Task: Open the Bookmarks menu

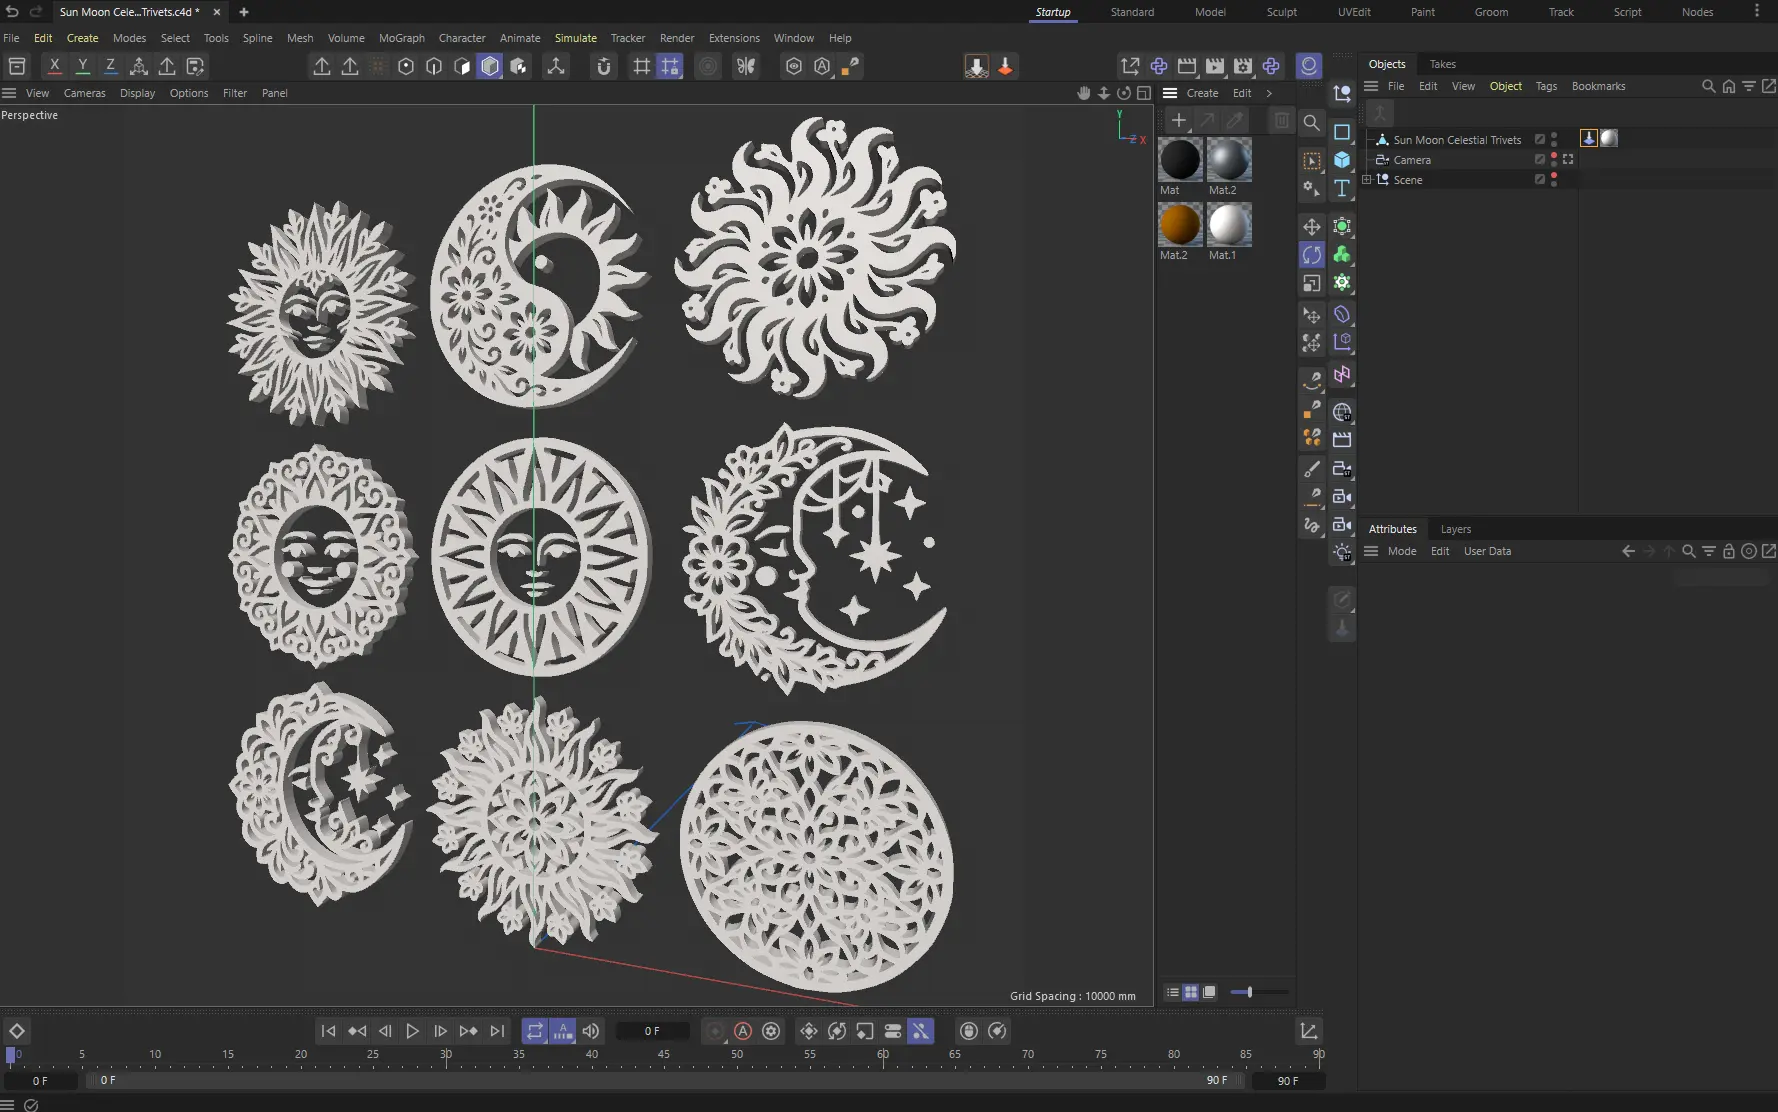Action: tap(1598, 86)
